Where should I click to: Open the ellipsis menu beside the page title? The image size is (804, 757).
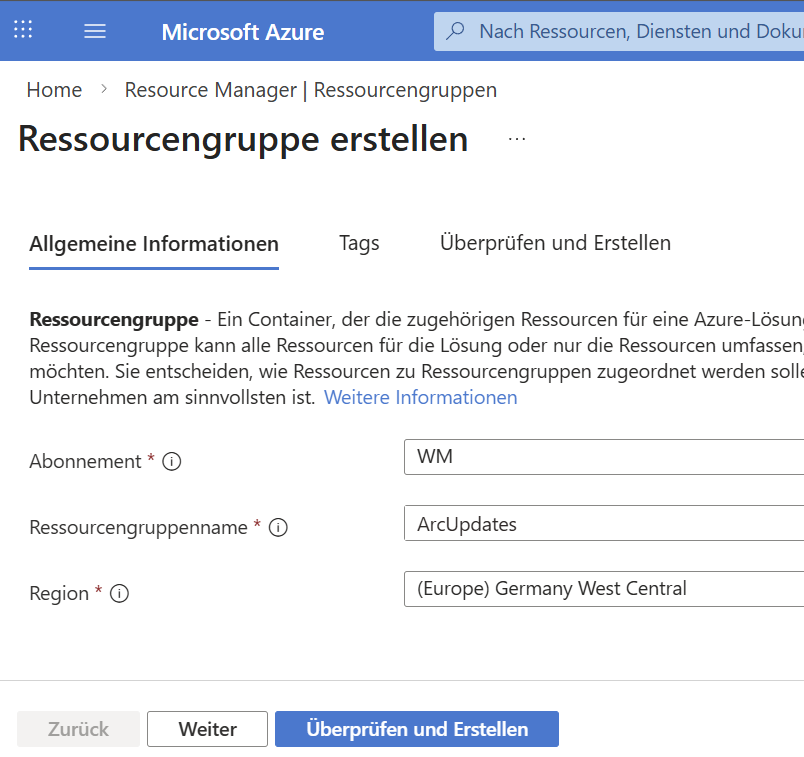(517, 139)
